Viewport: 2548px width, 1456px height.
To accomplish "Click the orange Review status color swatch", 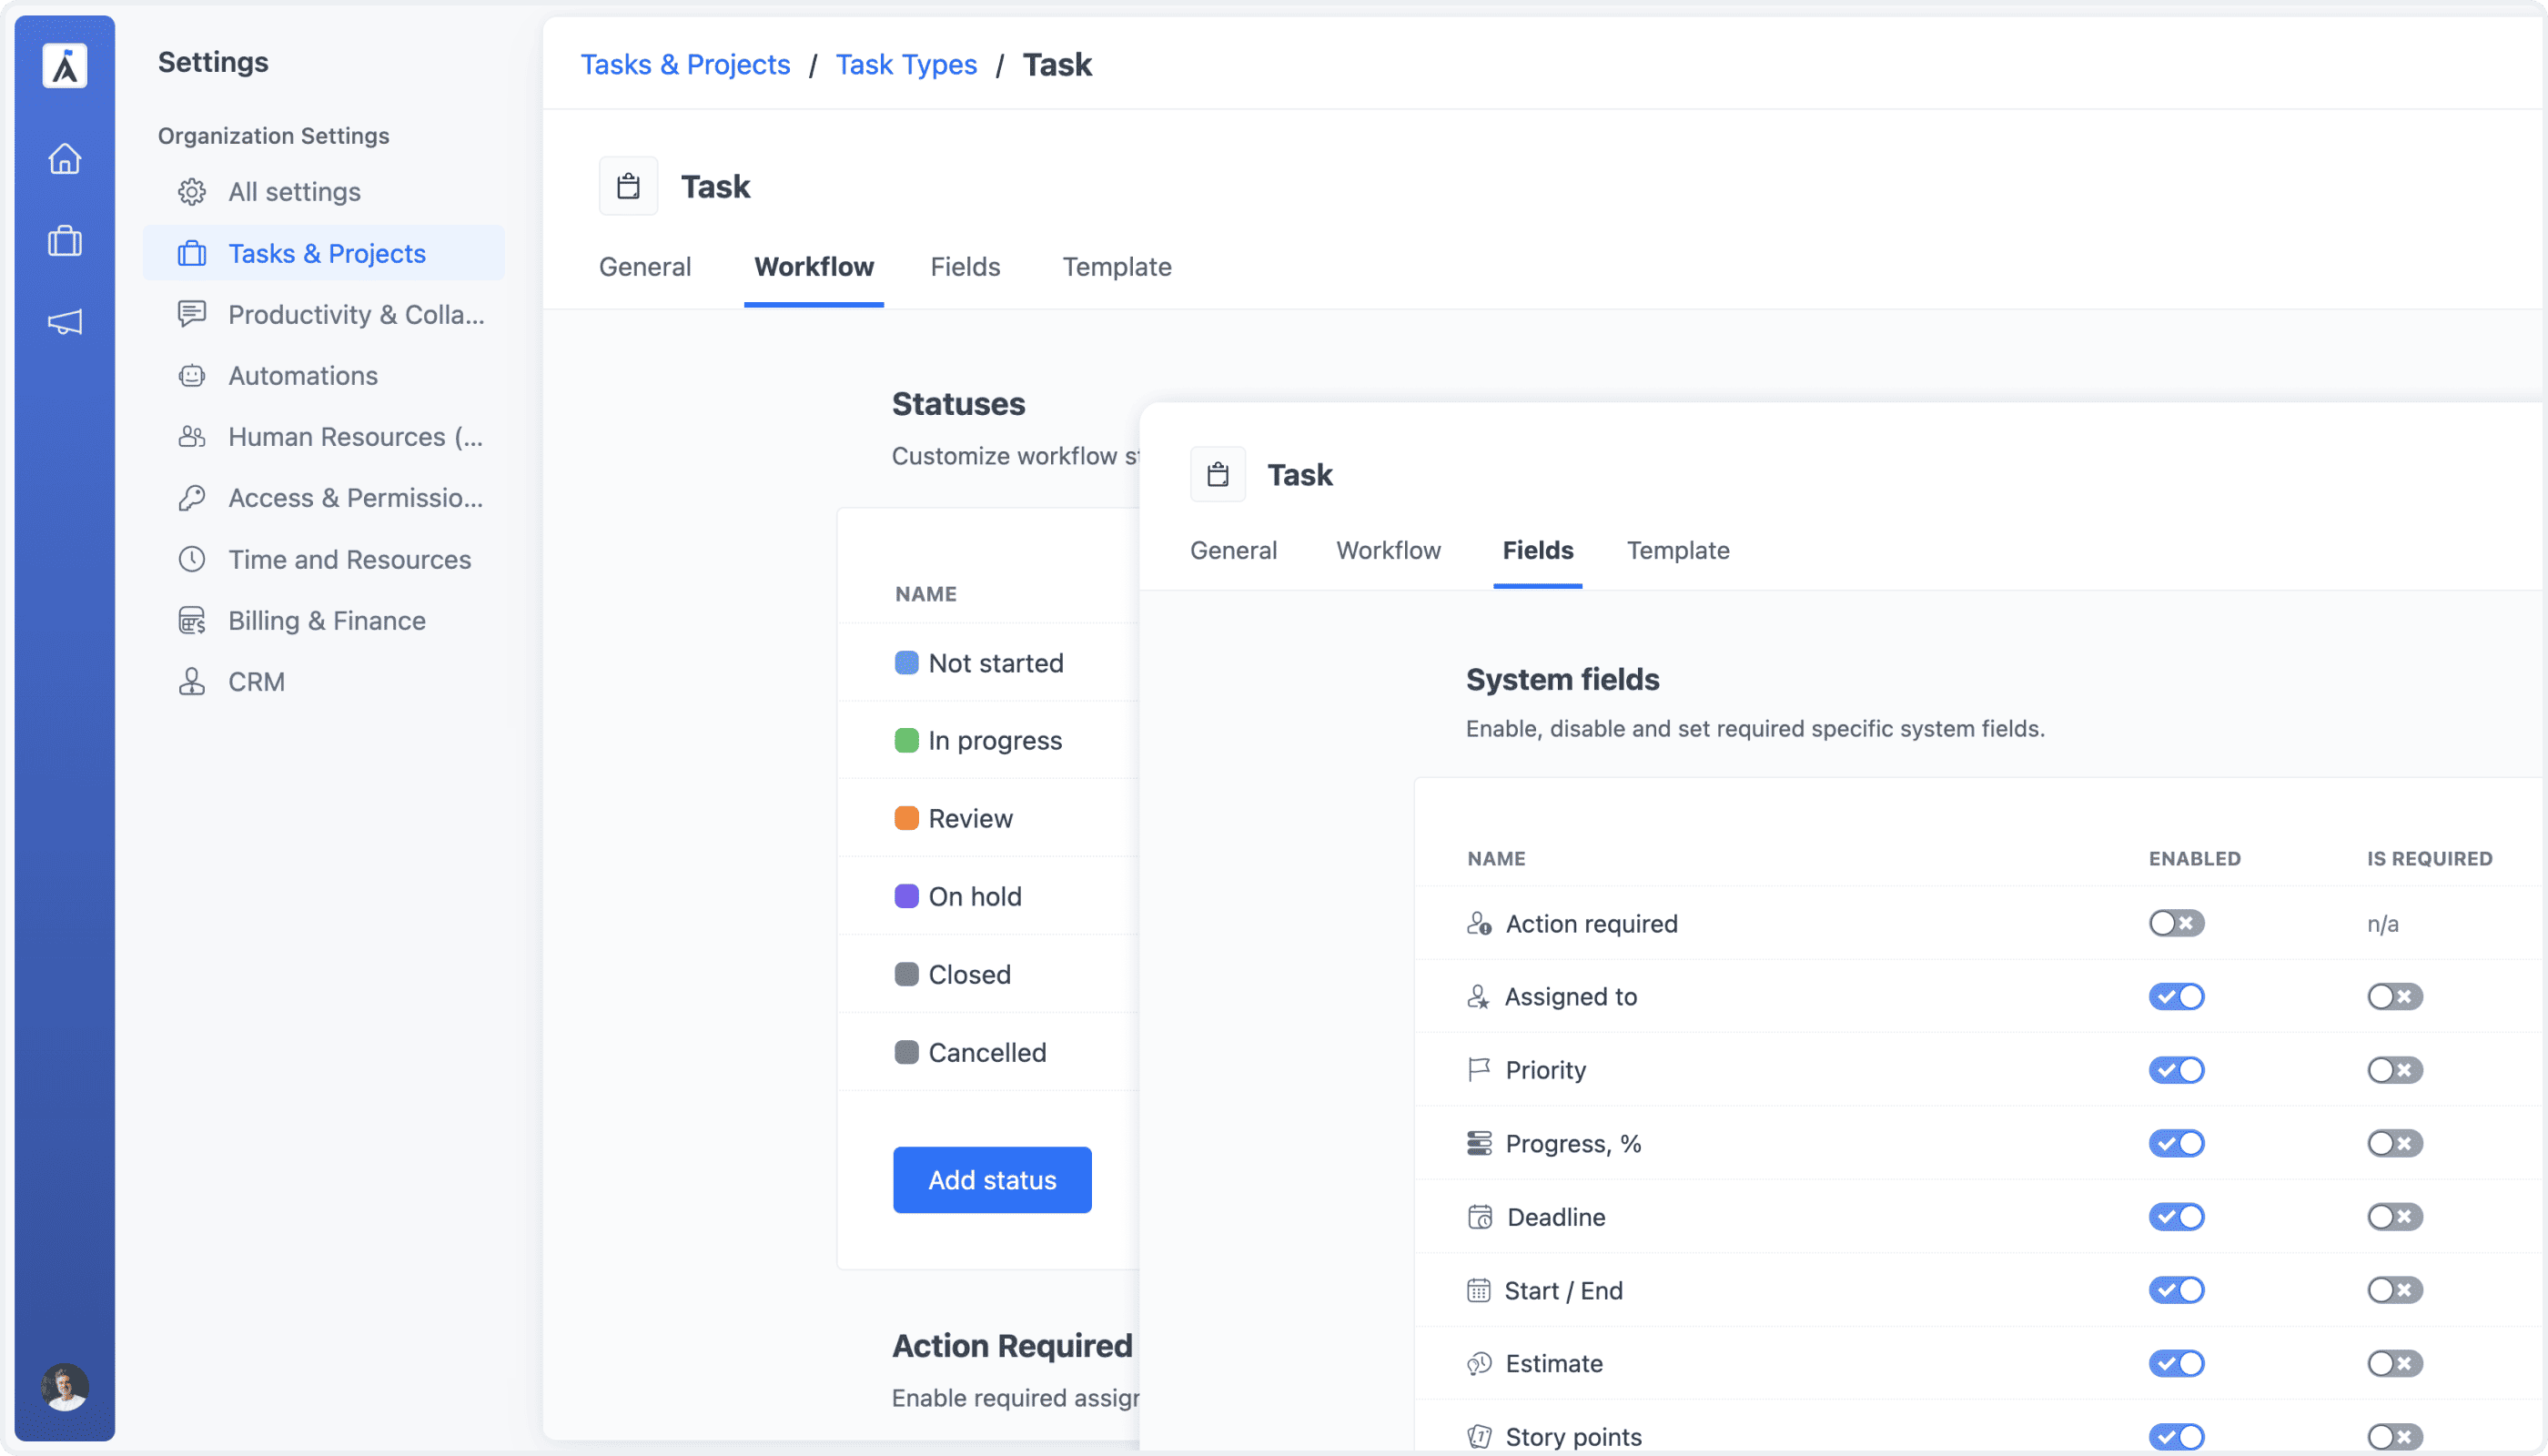I will (x=906, y=818).
